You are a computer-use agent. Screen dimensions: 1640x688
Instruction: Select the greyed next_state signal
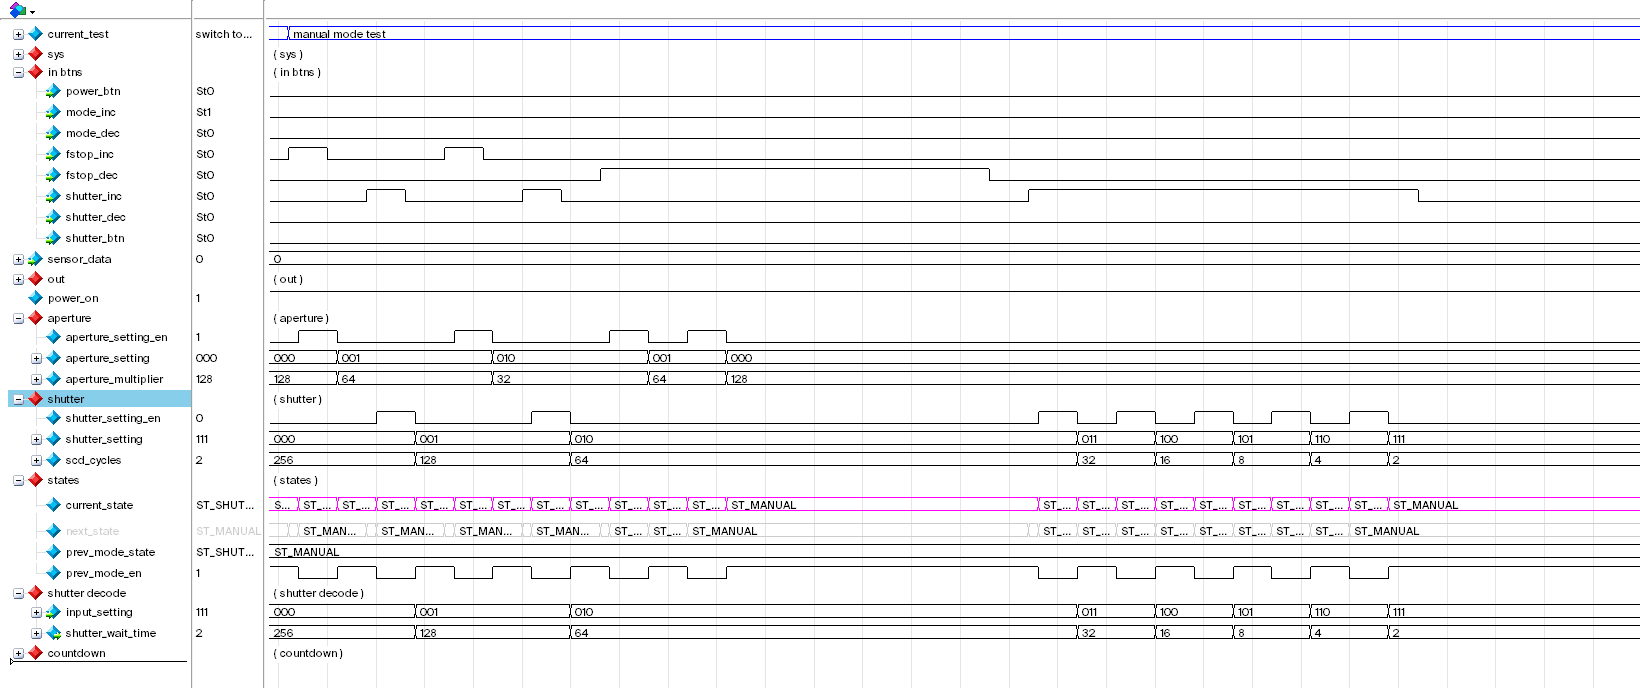pos(92,531)
